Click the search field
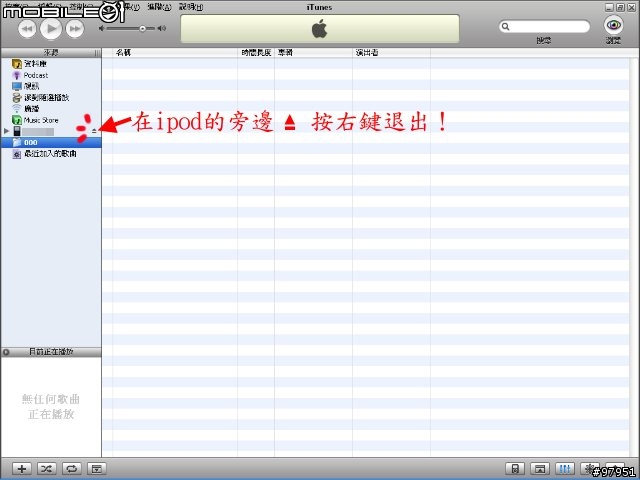The height and width of the screenshot is (480, 640). 544,27
